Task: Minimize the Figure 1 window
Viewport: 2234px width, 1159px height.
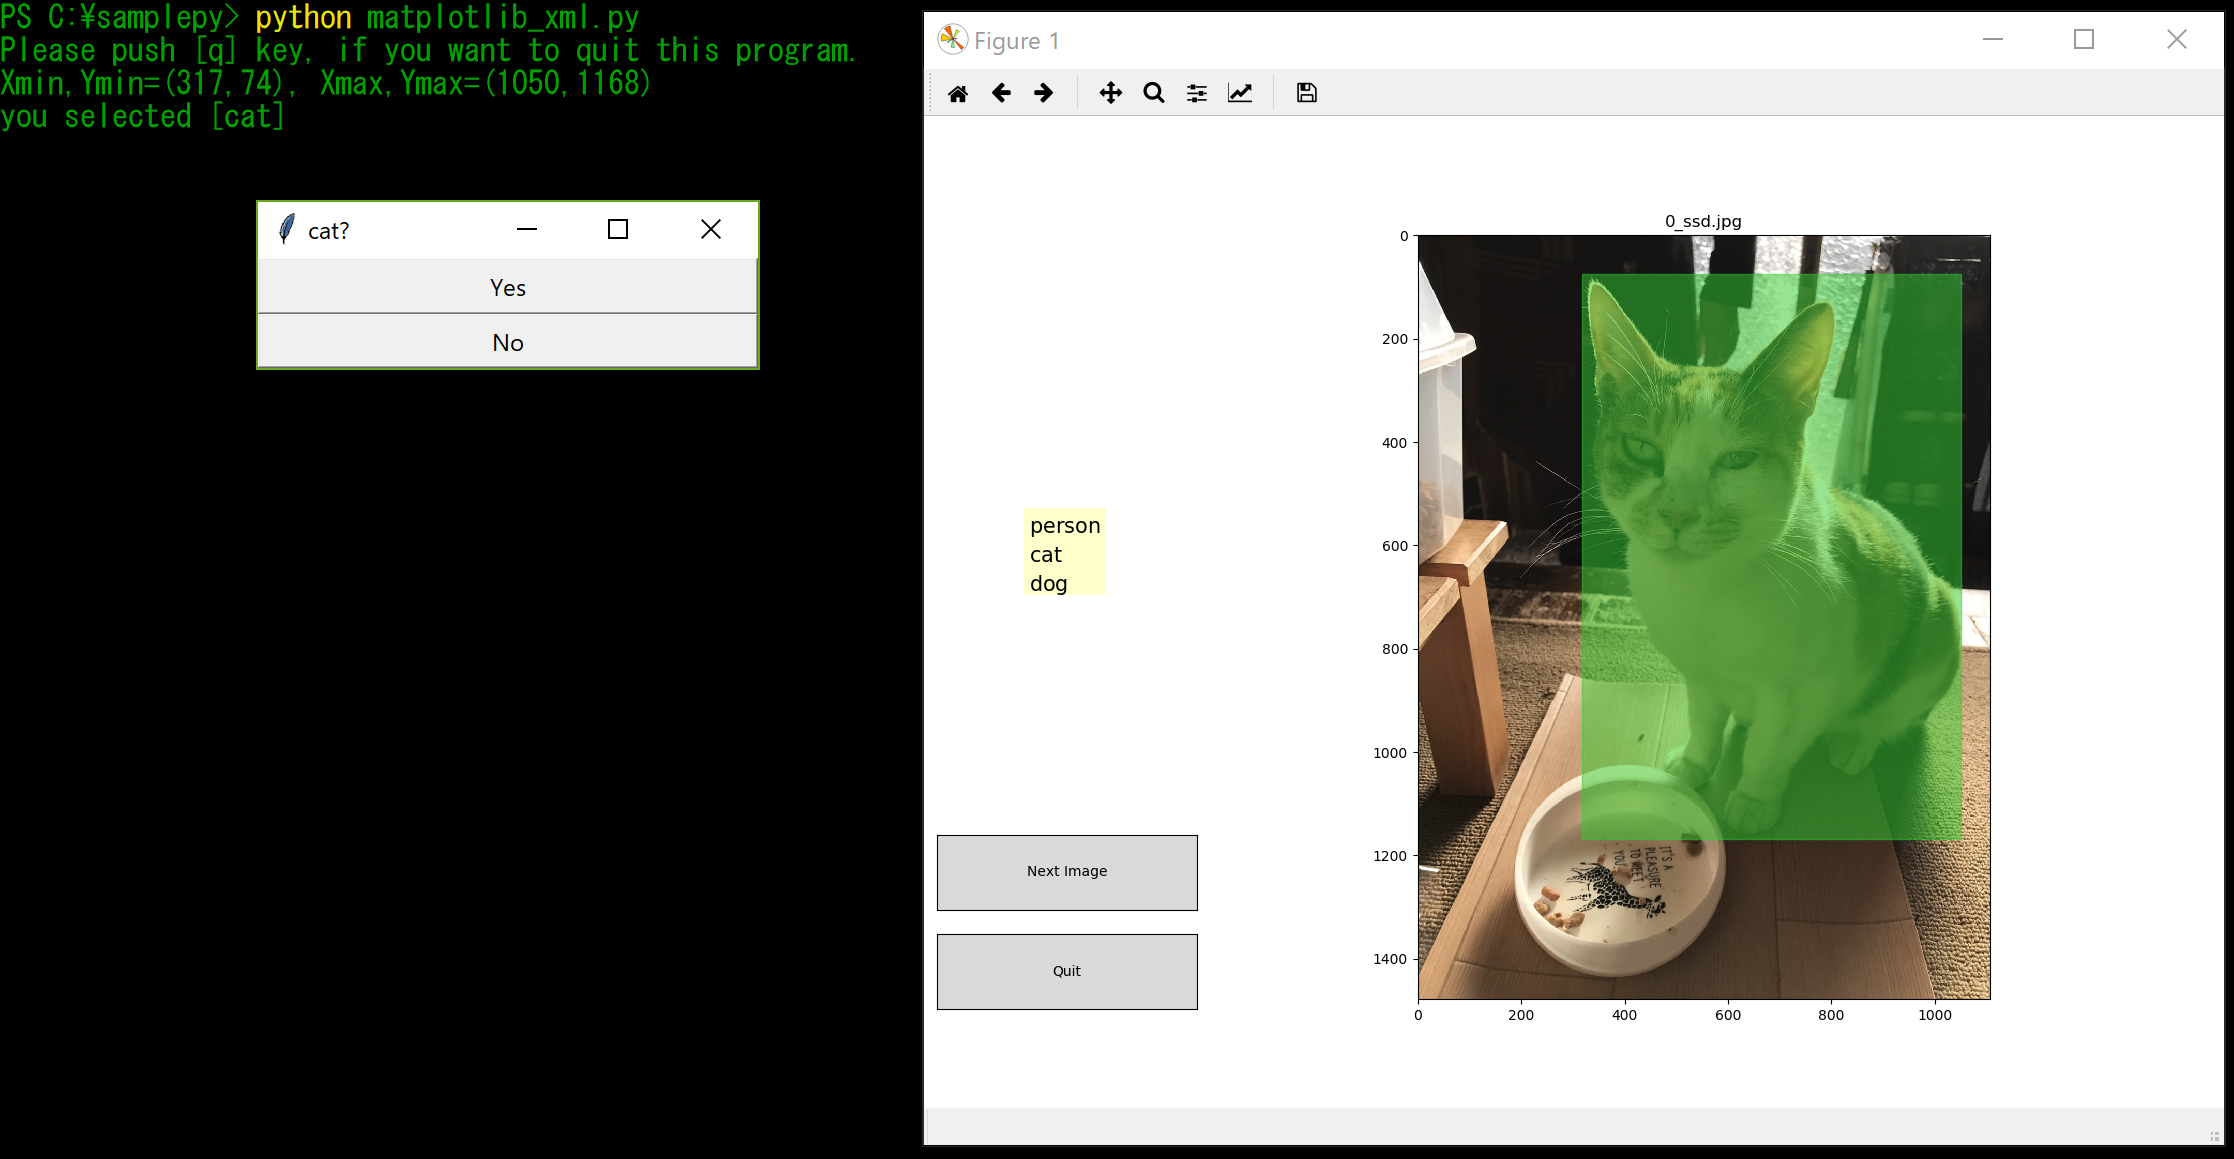Action: (x=1993, y=39)
